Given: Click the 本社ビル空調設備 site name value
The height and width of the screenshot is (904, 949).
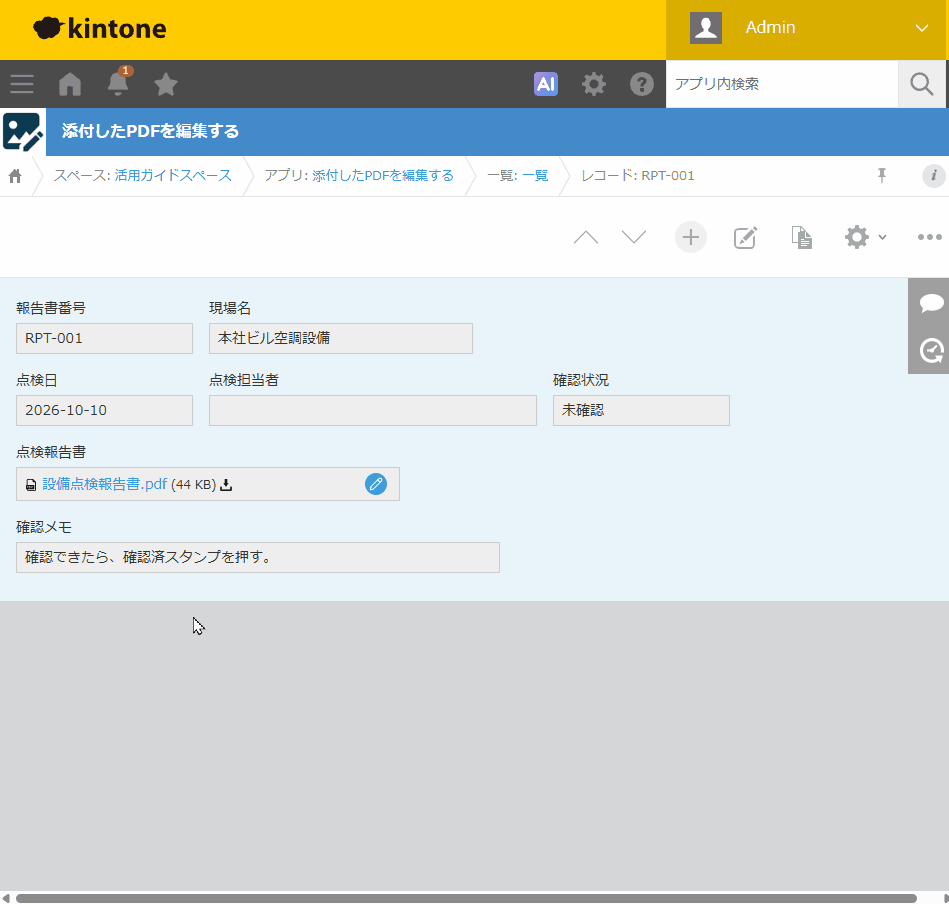Looking at the screenshot, I should pyautogui.click(x=341, y=338).
